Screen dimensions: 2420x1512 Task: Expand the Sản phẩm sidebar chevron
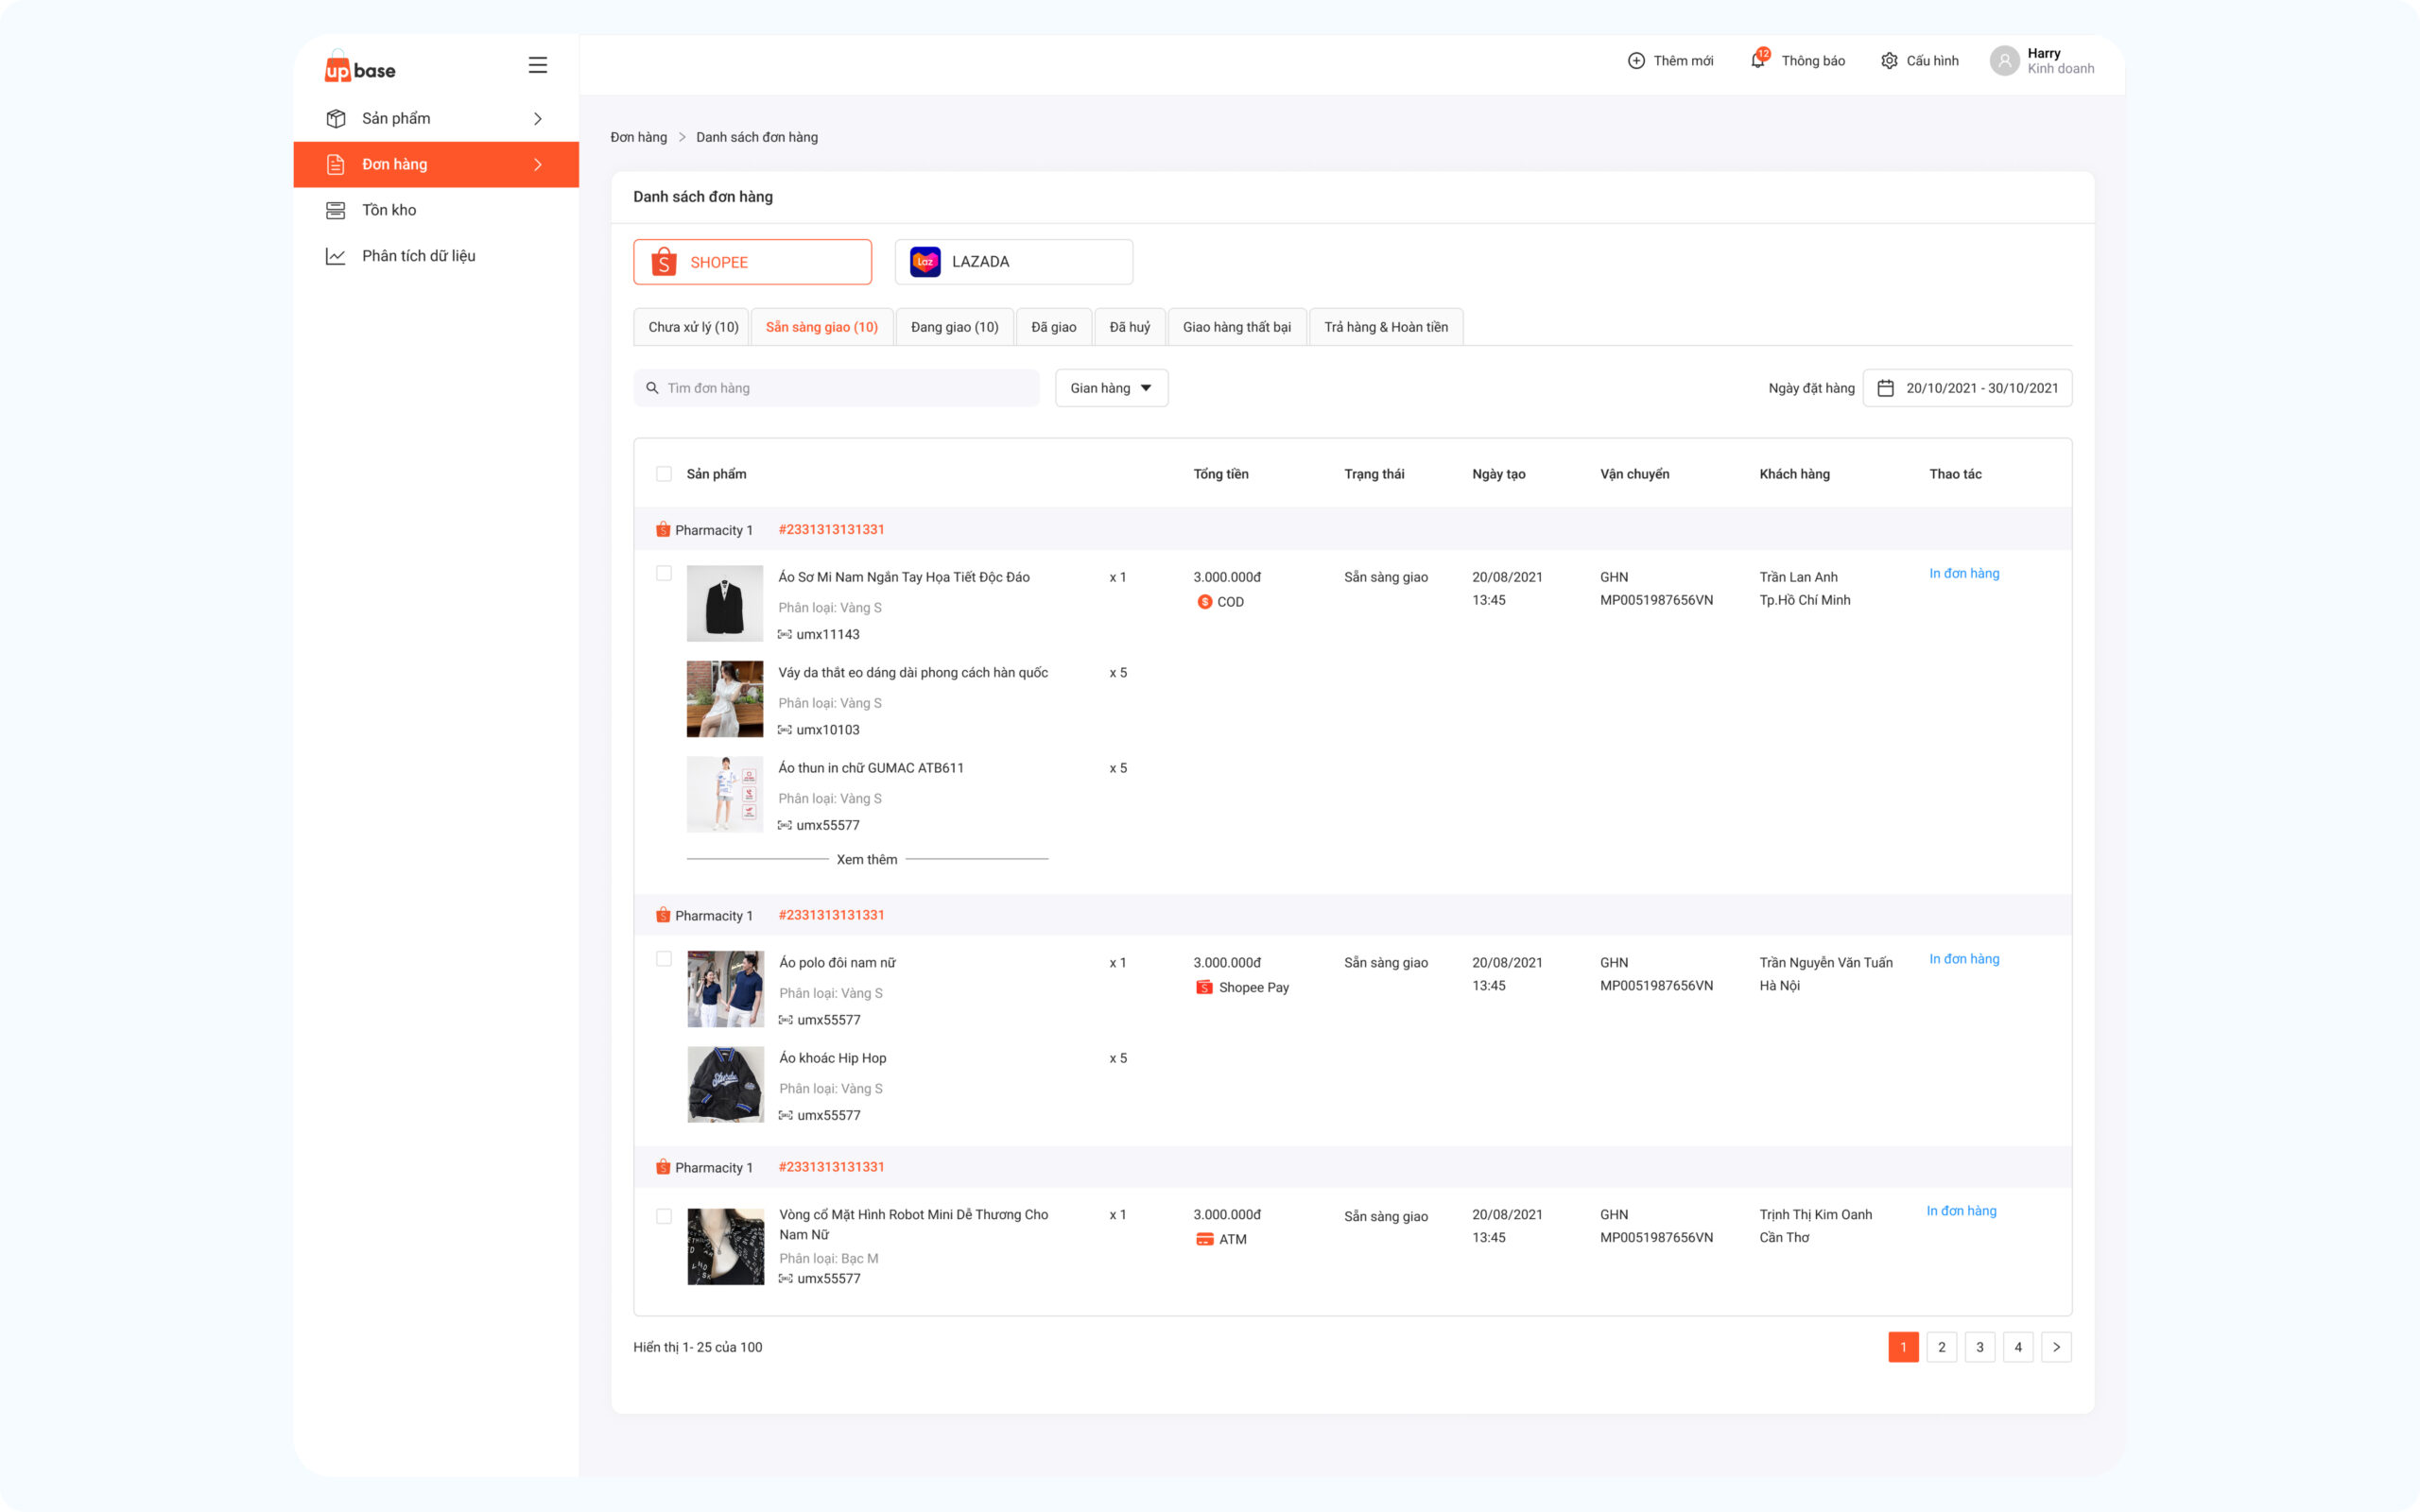pos(538,119)
